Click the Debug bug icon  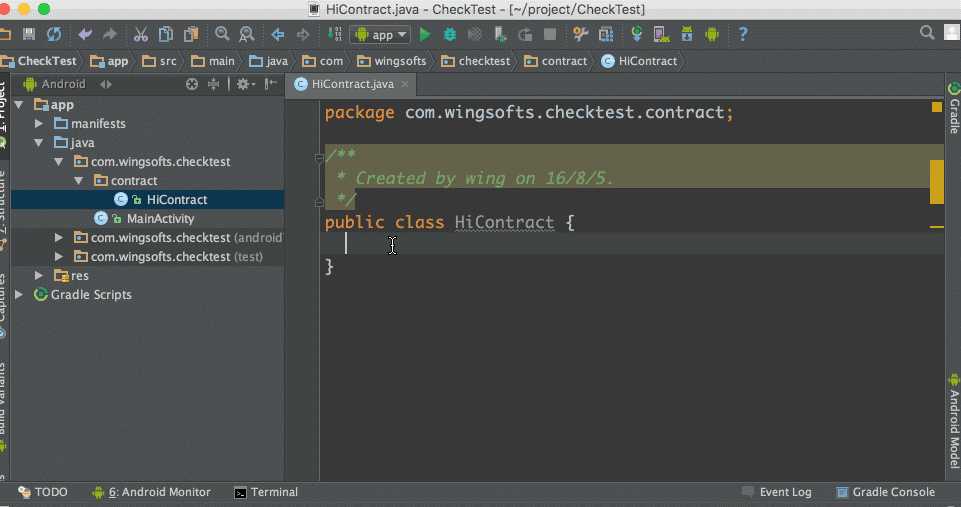point(450,34)
